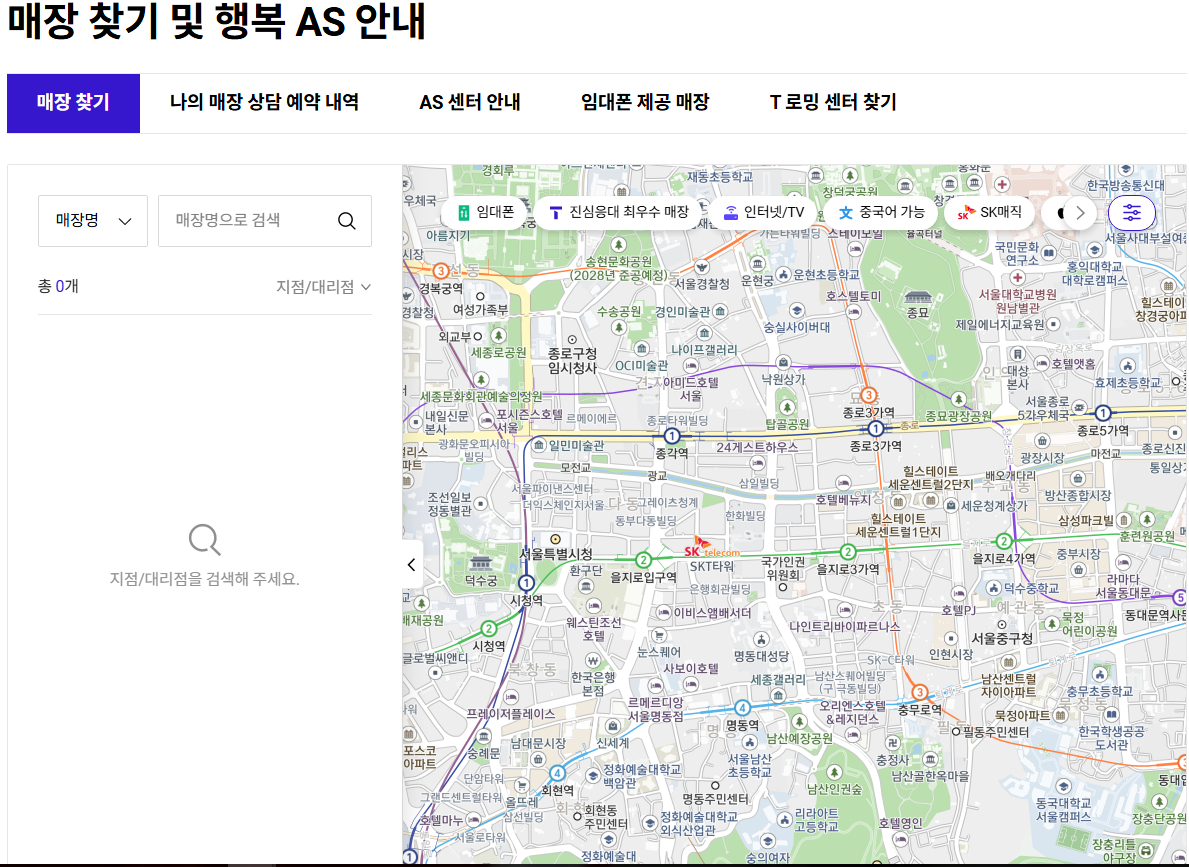The width and height of the screenshot is (1189, 867).
Task: Click the search magnifier icon in store field
Action: (347, 221)
